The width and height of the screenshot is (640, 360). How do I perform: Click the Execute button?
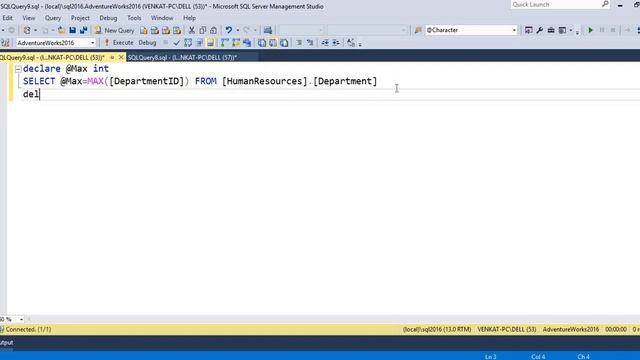[119, 43]
